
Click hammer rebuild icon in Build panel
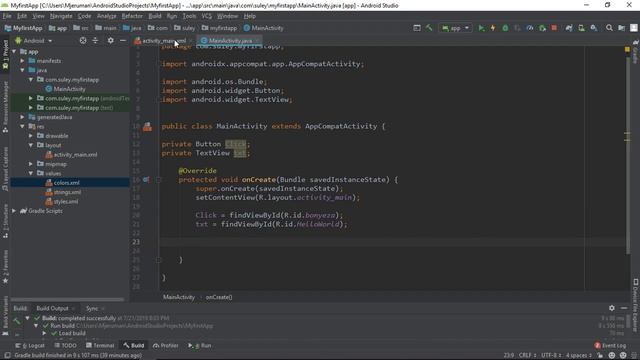click(16, 321)
